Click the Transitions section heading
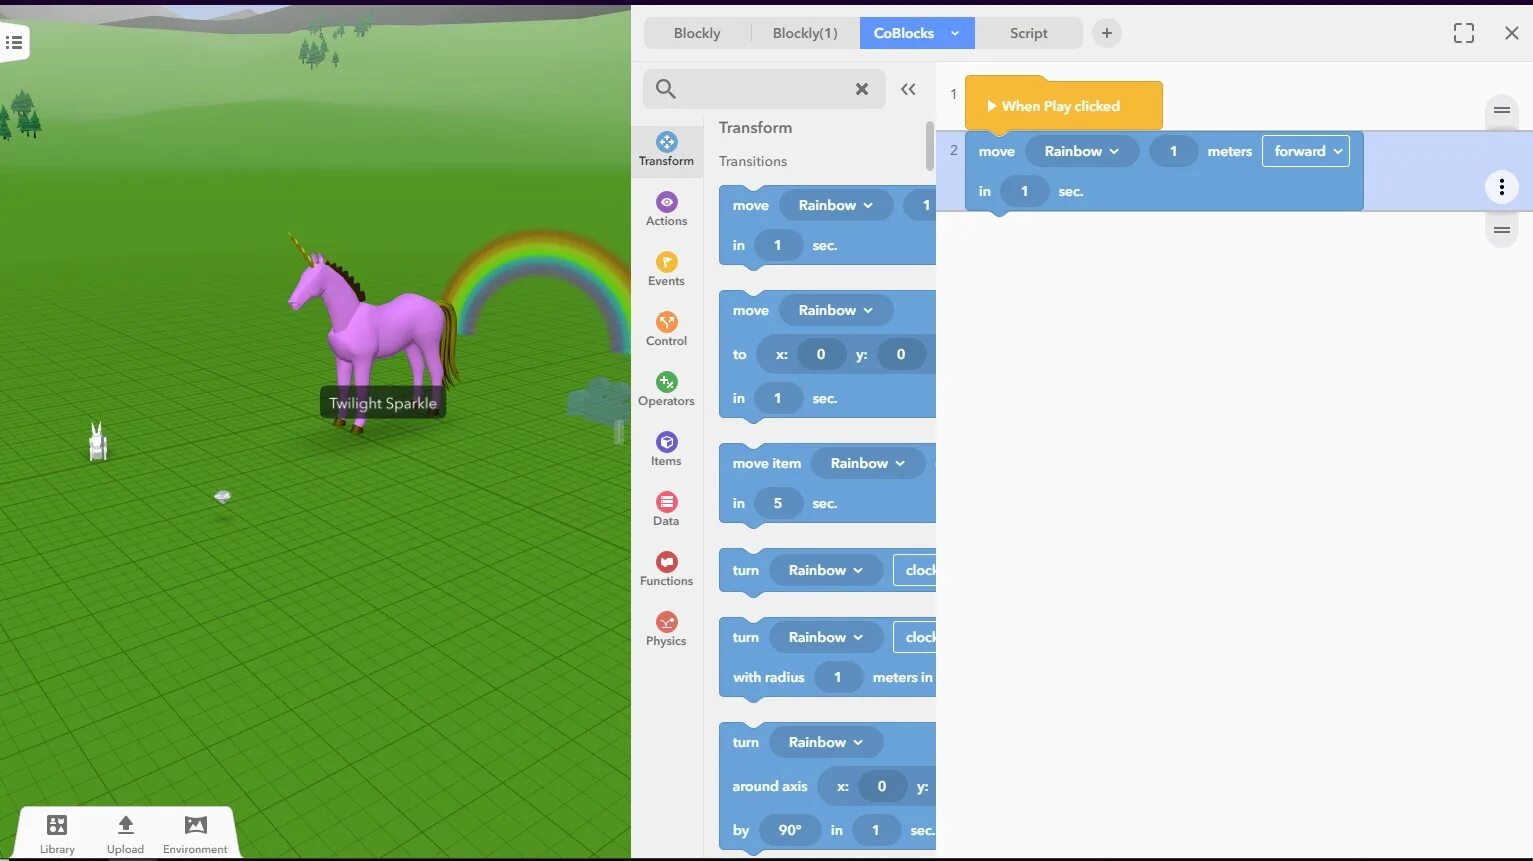The image size is (1533, 861). click(753, 161)
